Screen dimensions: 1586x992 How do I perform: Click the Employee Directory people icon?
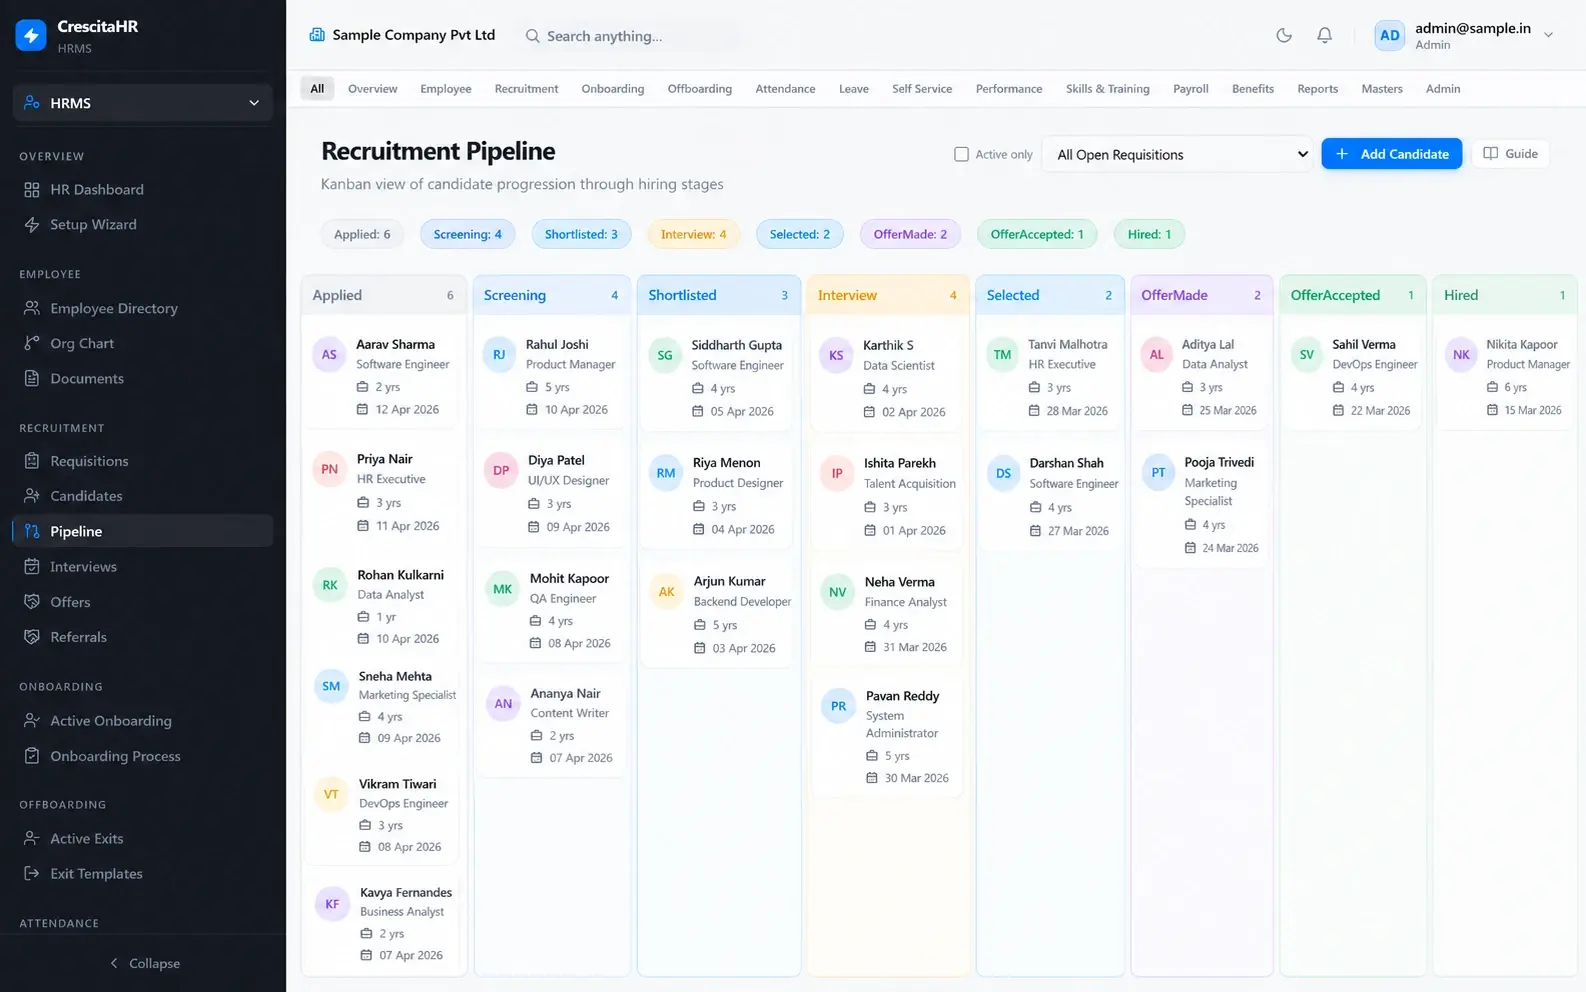[x=32, y=308]
